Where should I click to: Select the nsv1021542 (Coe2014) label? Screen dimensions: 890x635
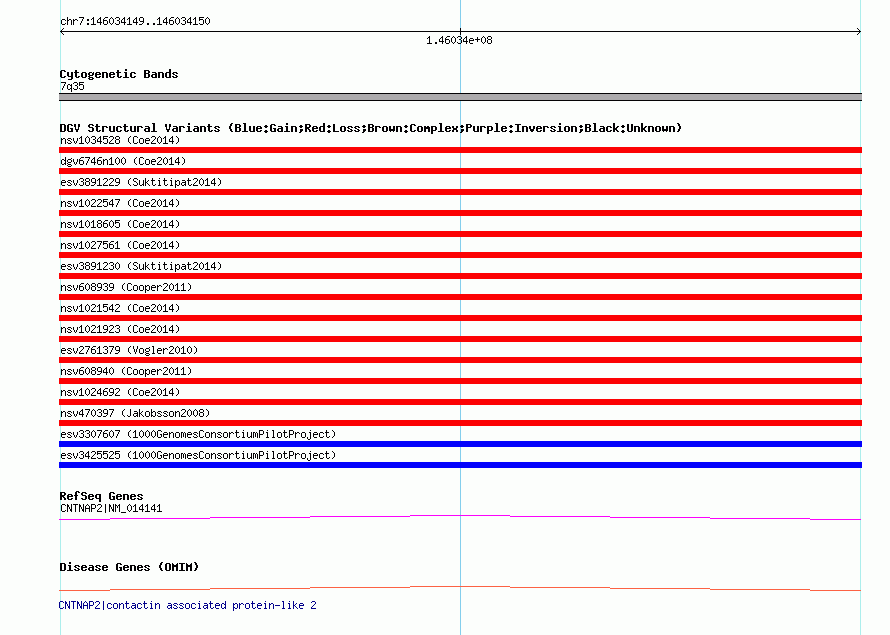click(x=120, y=308)
